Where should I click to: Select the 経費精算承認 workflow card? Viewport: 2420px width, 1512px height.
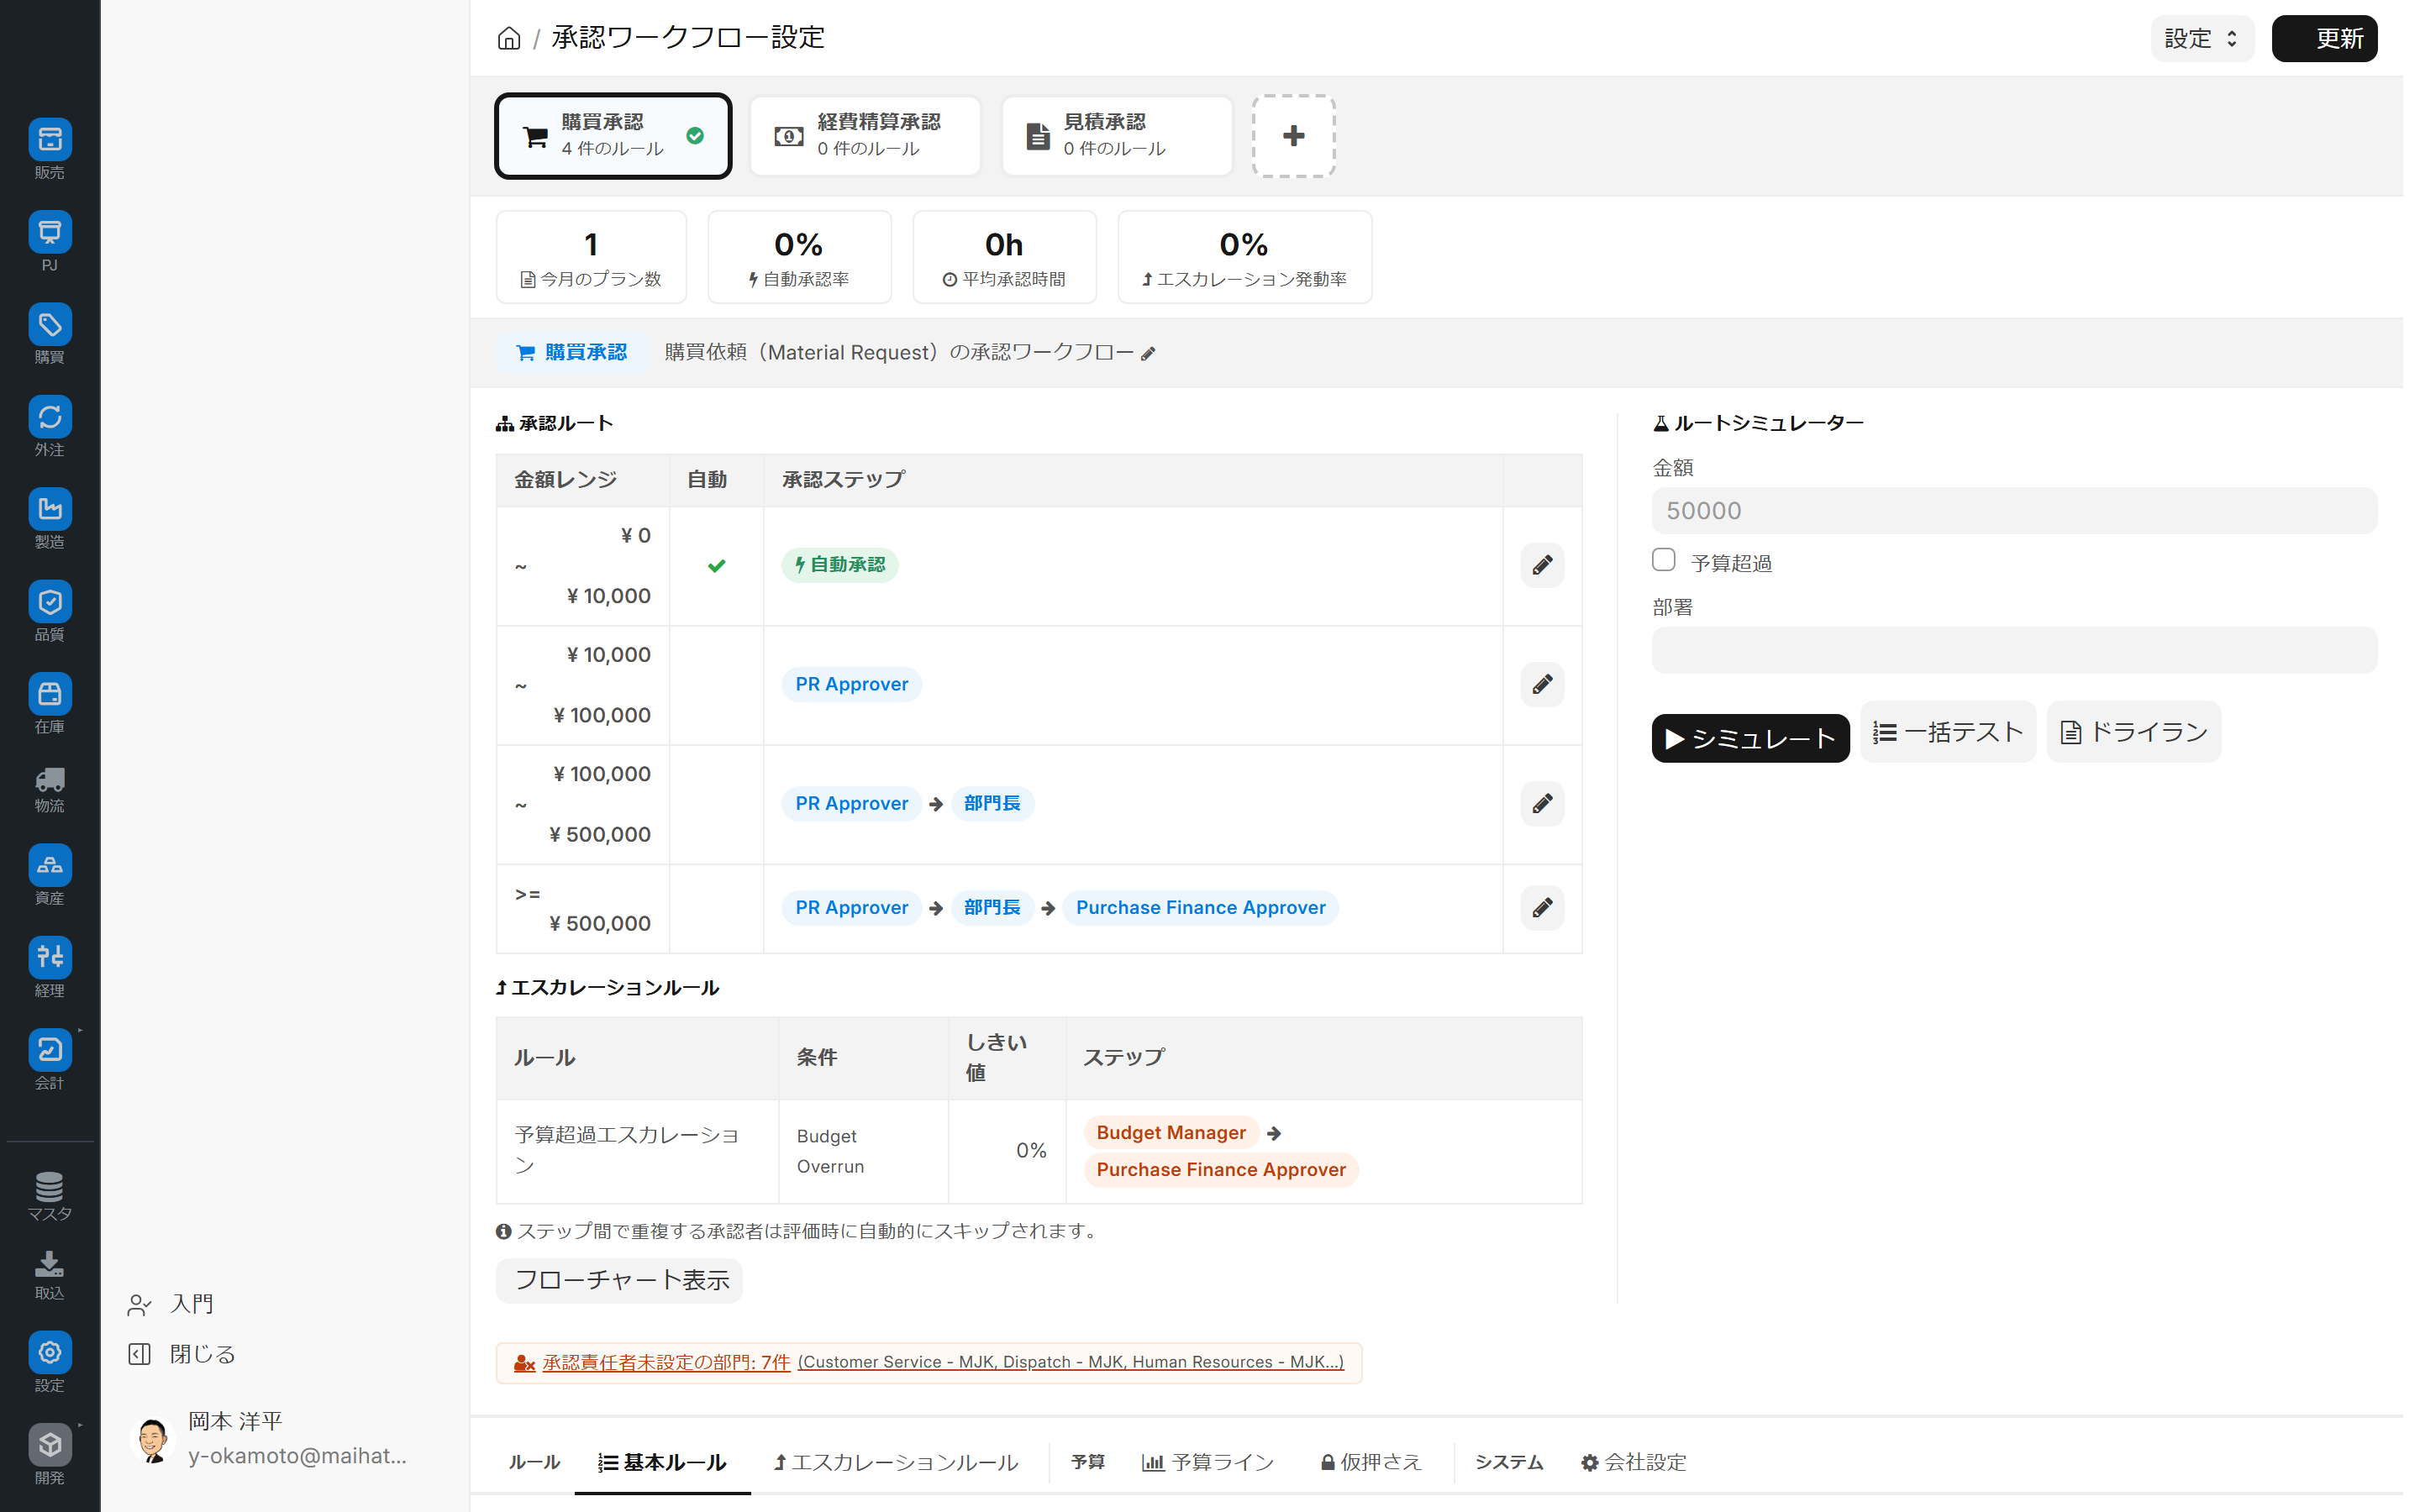(x=865, y=136)
